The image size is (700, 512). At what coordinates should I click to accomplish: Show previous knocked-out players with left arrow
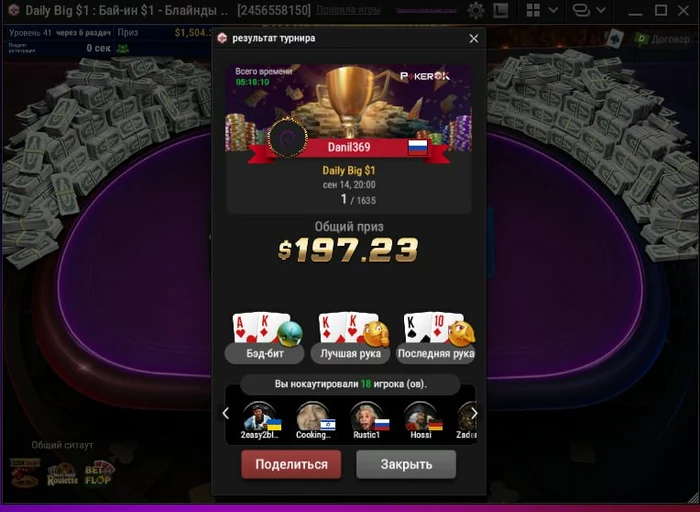point(225,413)
